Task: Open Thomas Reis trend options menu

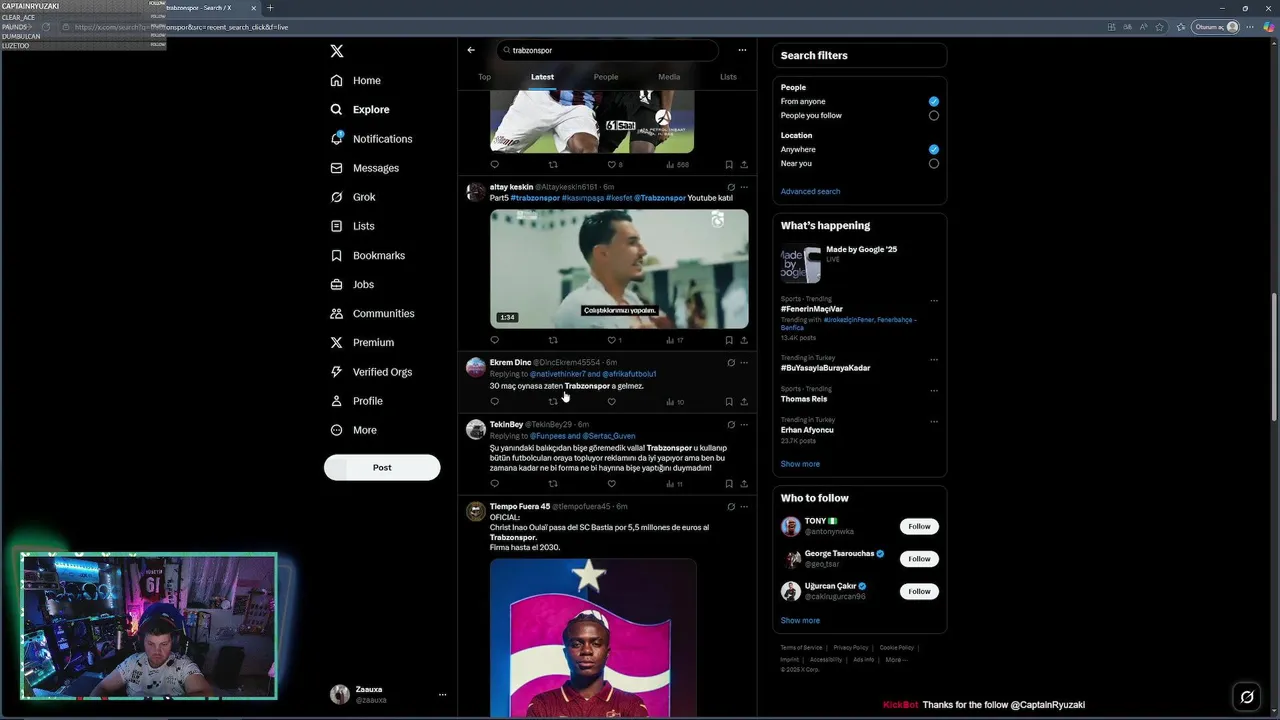Action: [x=934, y=390]
